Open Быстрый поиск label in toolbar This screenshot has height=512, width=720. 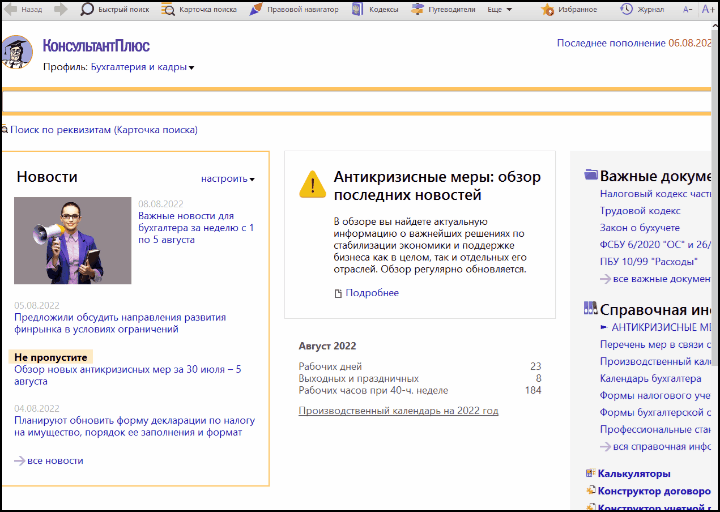point(124,9)
